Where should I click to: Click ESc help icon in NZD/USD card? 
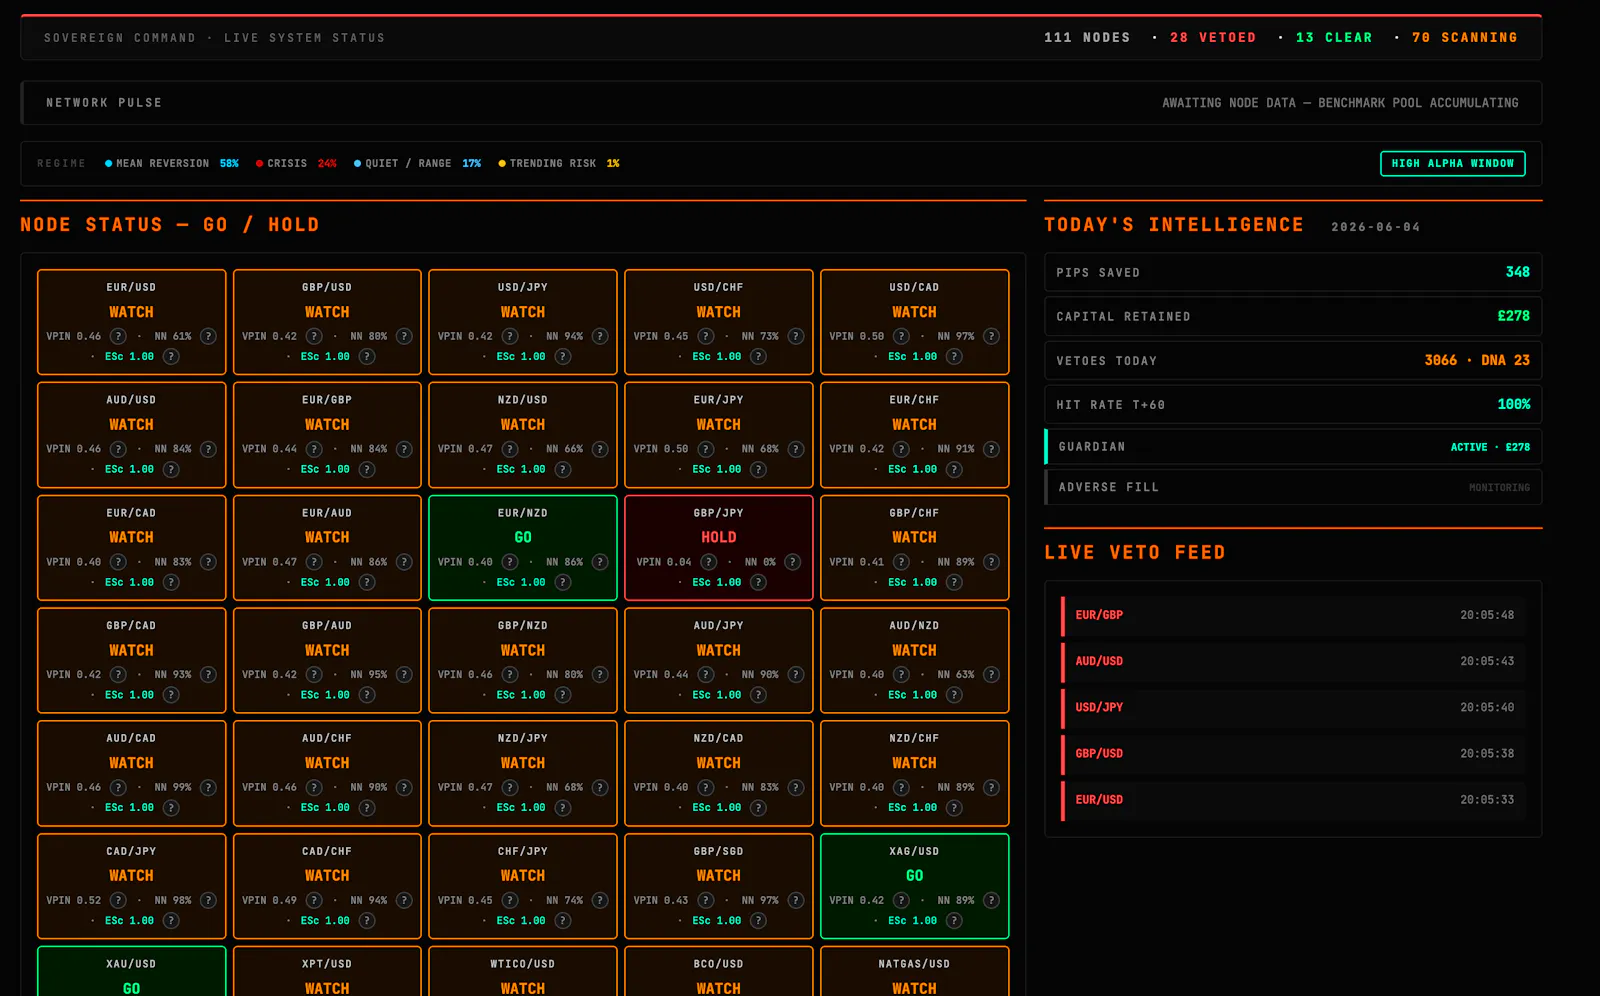pyautogui.click(x=563, y=469)
